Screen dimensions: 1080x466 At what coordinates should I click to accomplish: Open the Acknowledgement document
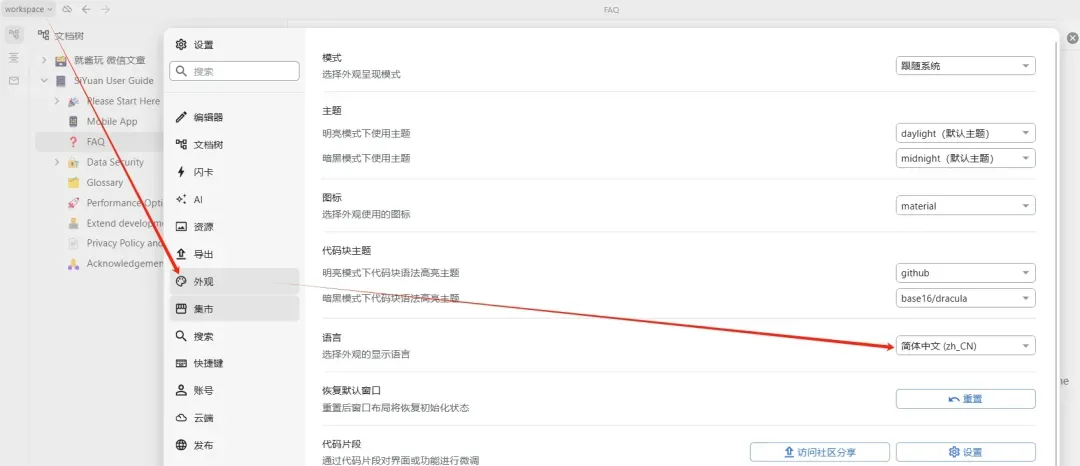pos(124,264)
